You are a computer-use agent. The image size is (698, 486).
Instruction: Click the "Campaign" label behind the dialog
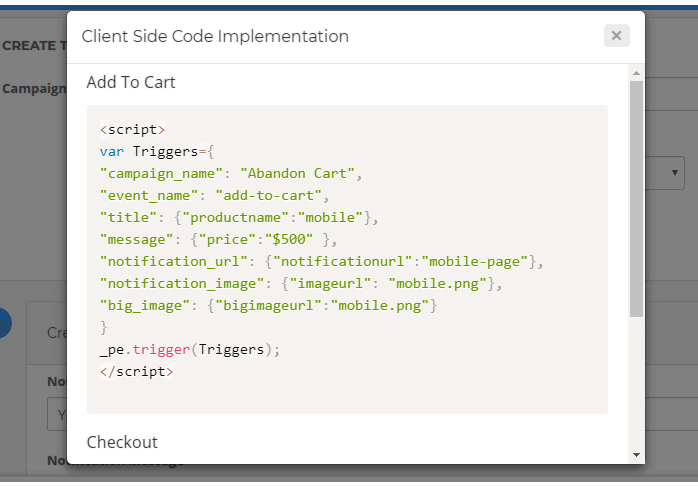34,89
